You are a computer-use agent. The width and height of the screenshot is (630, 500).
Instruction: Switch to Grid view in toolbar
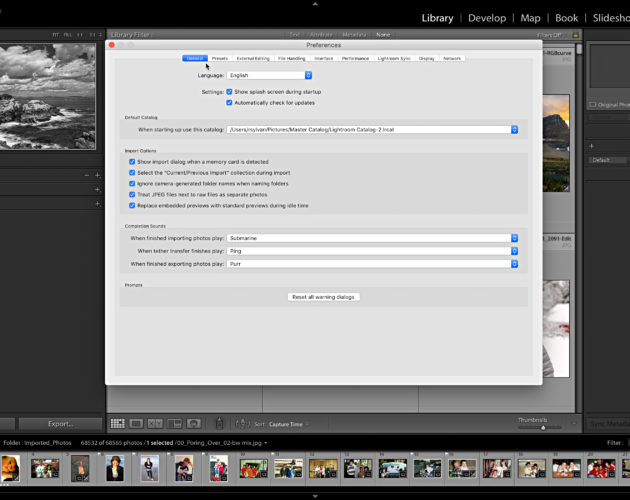[117, 424]
